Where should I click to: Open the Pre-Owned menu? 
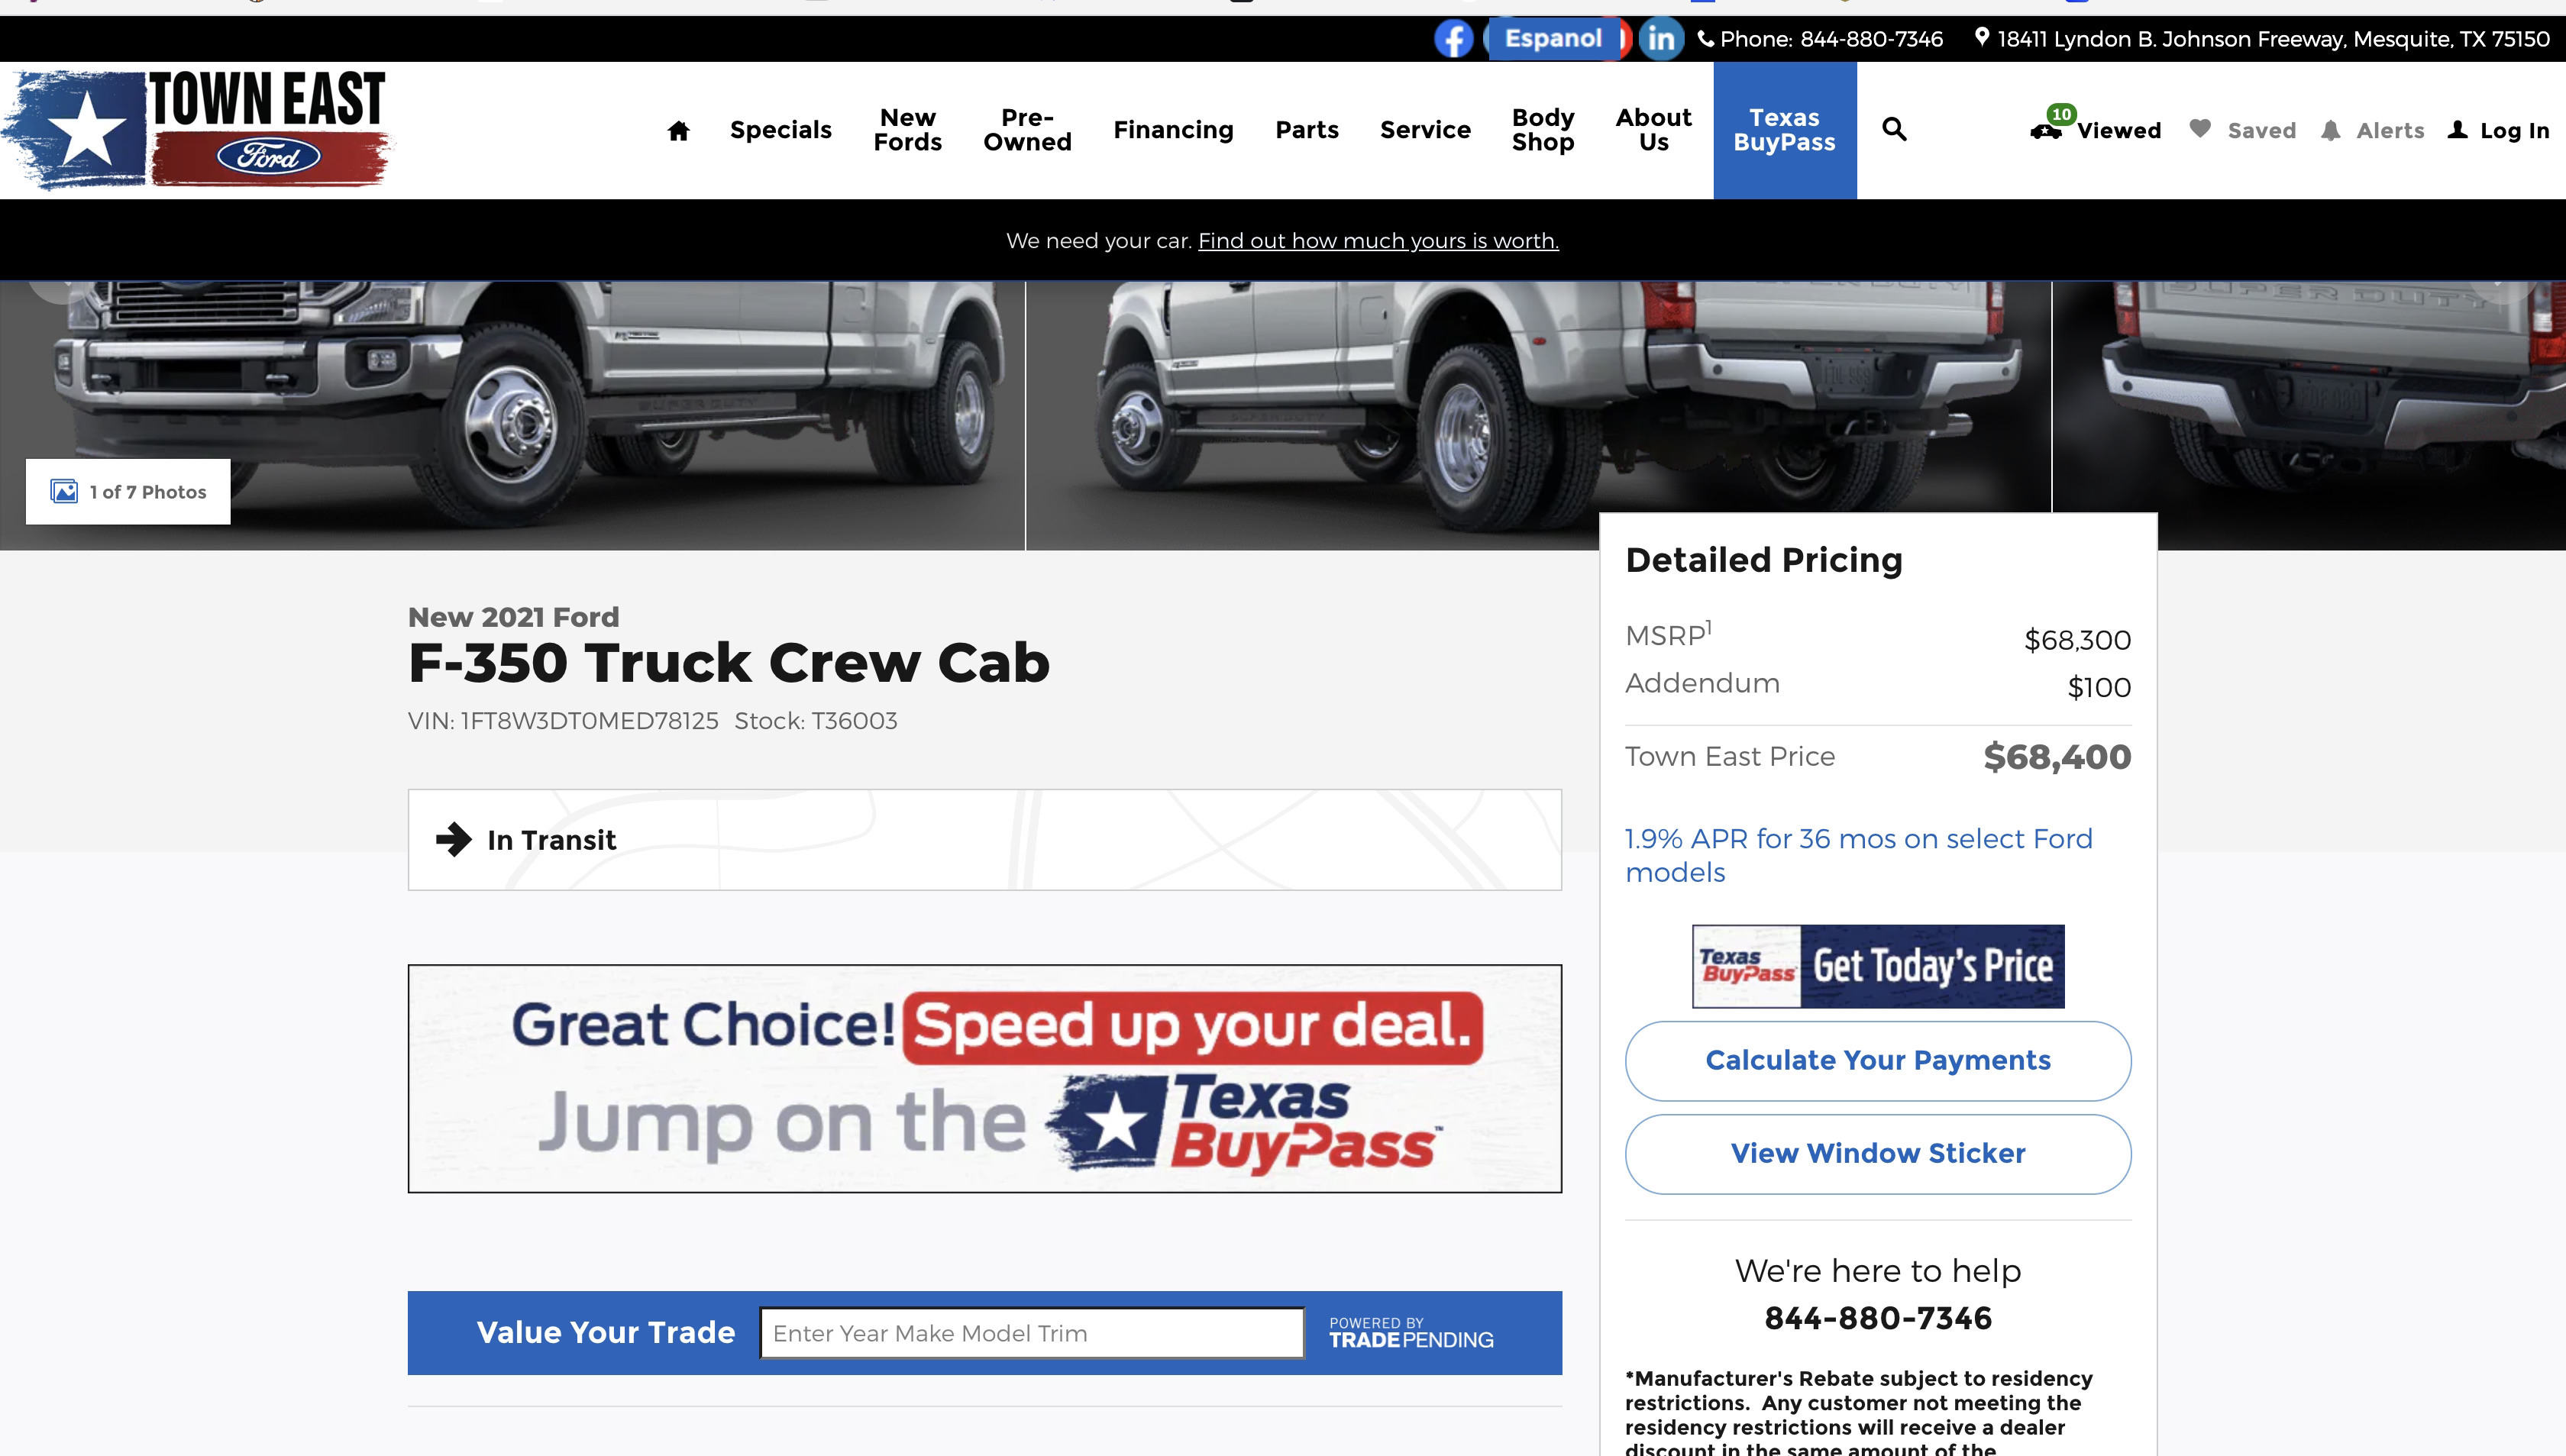[x=1027, y=130]
